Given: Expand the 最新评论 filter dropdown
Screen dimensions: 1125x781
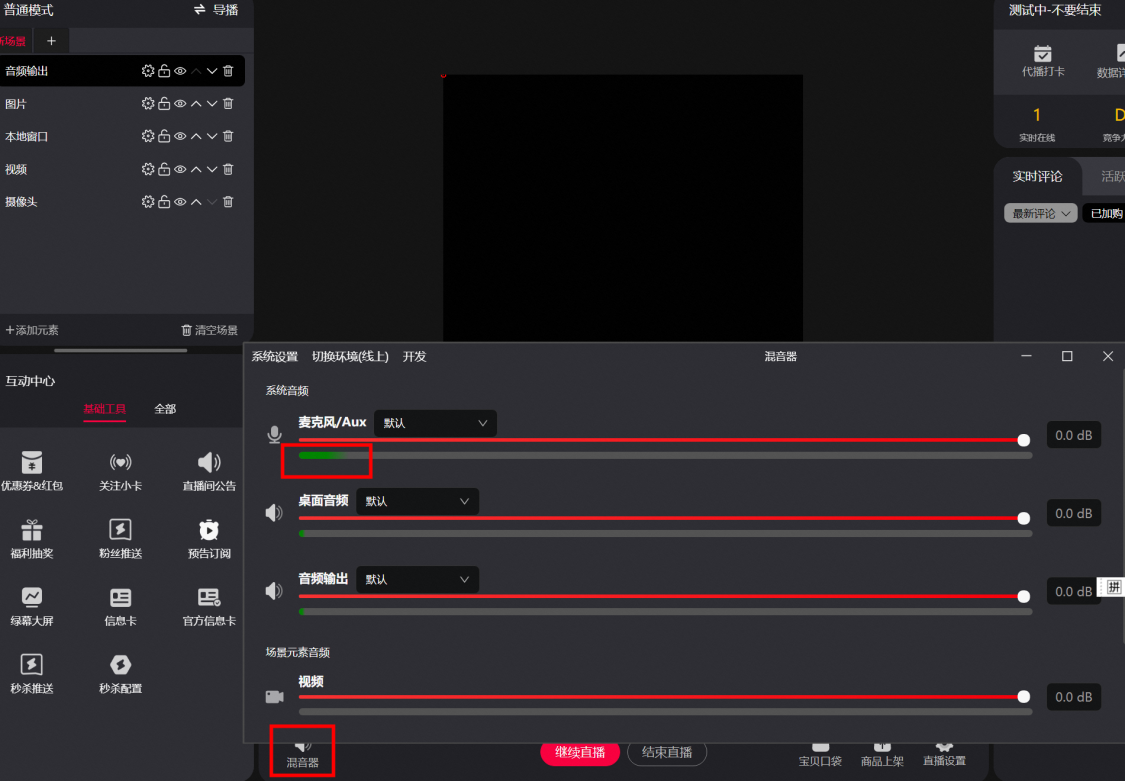Looking at the screenshot, I should tap(1040, 213).
